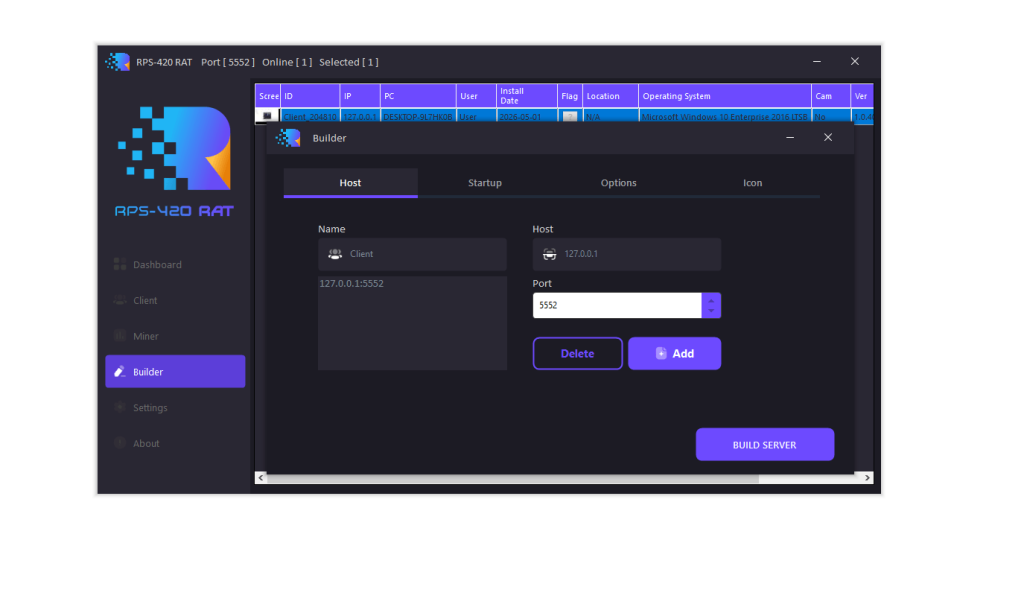The image size is (1024, 616).
Task: Sort by the User column header
Action: pos(476,96)
